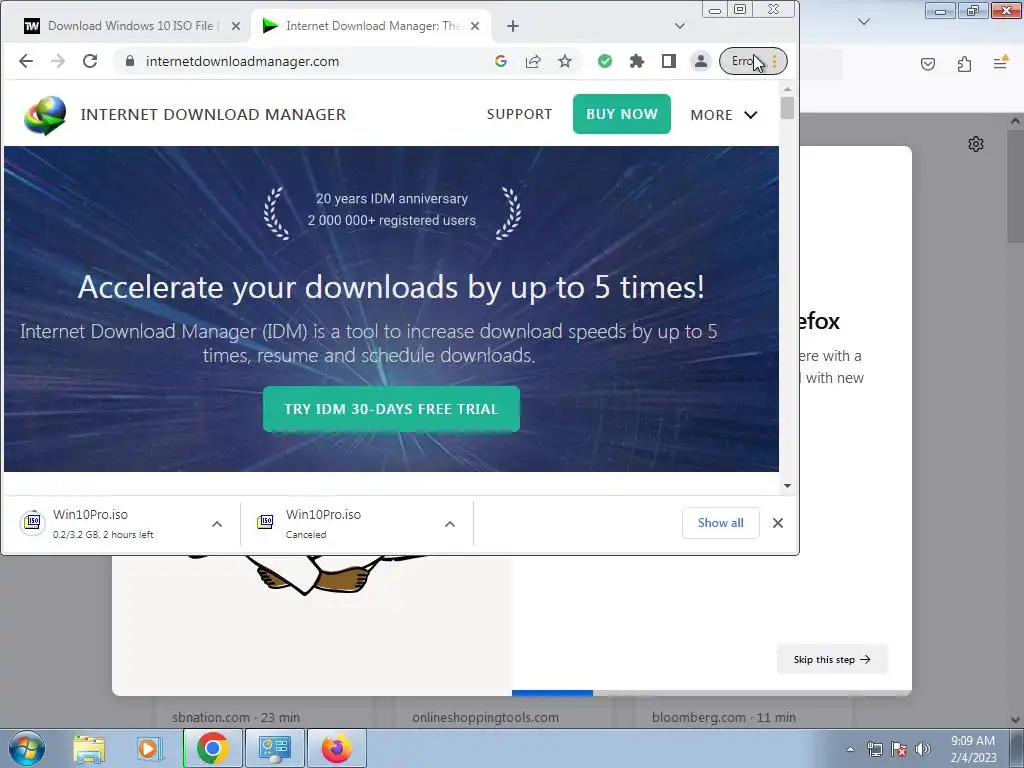Open onlineshoppingtools.com link in Firefox
The image size is (1024, 768).
[485, 717]
